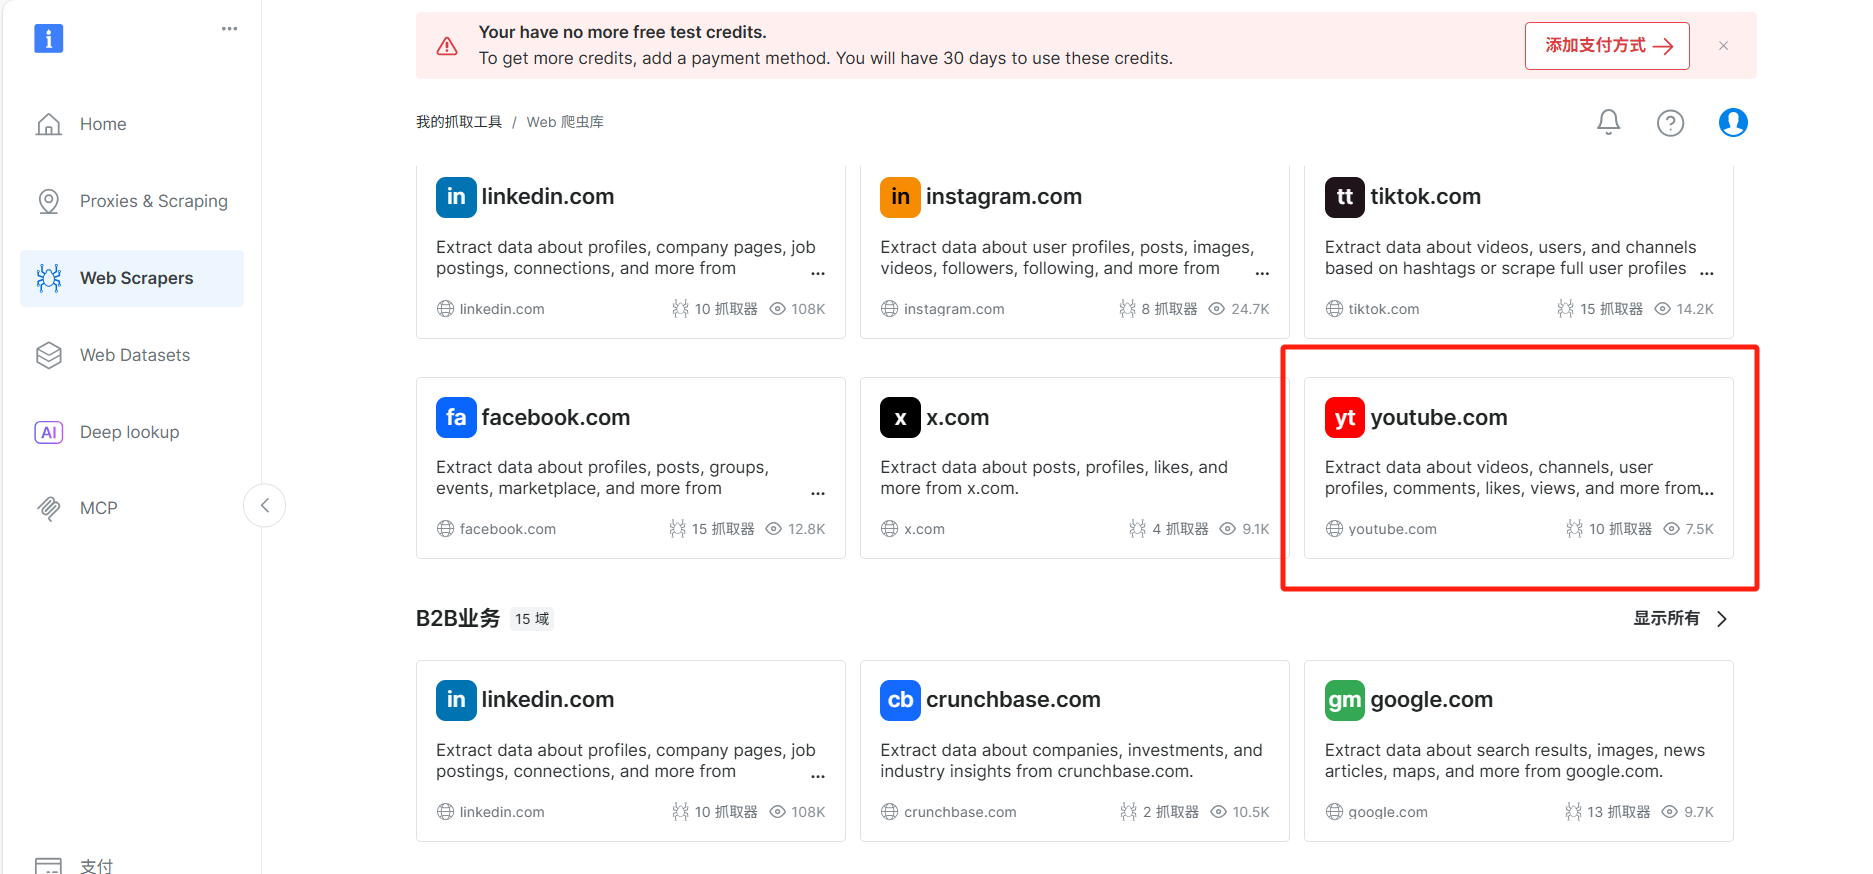The width and height of the screenshot is (1873, 874).
Task: Open the x.com scraper card title
Action: click(x=957, y=417)
